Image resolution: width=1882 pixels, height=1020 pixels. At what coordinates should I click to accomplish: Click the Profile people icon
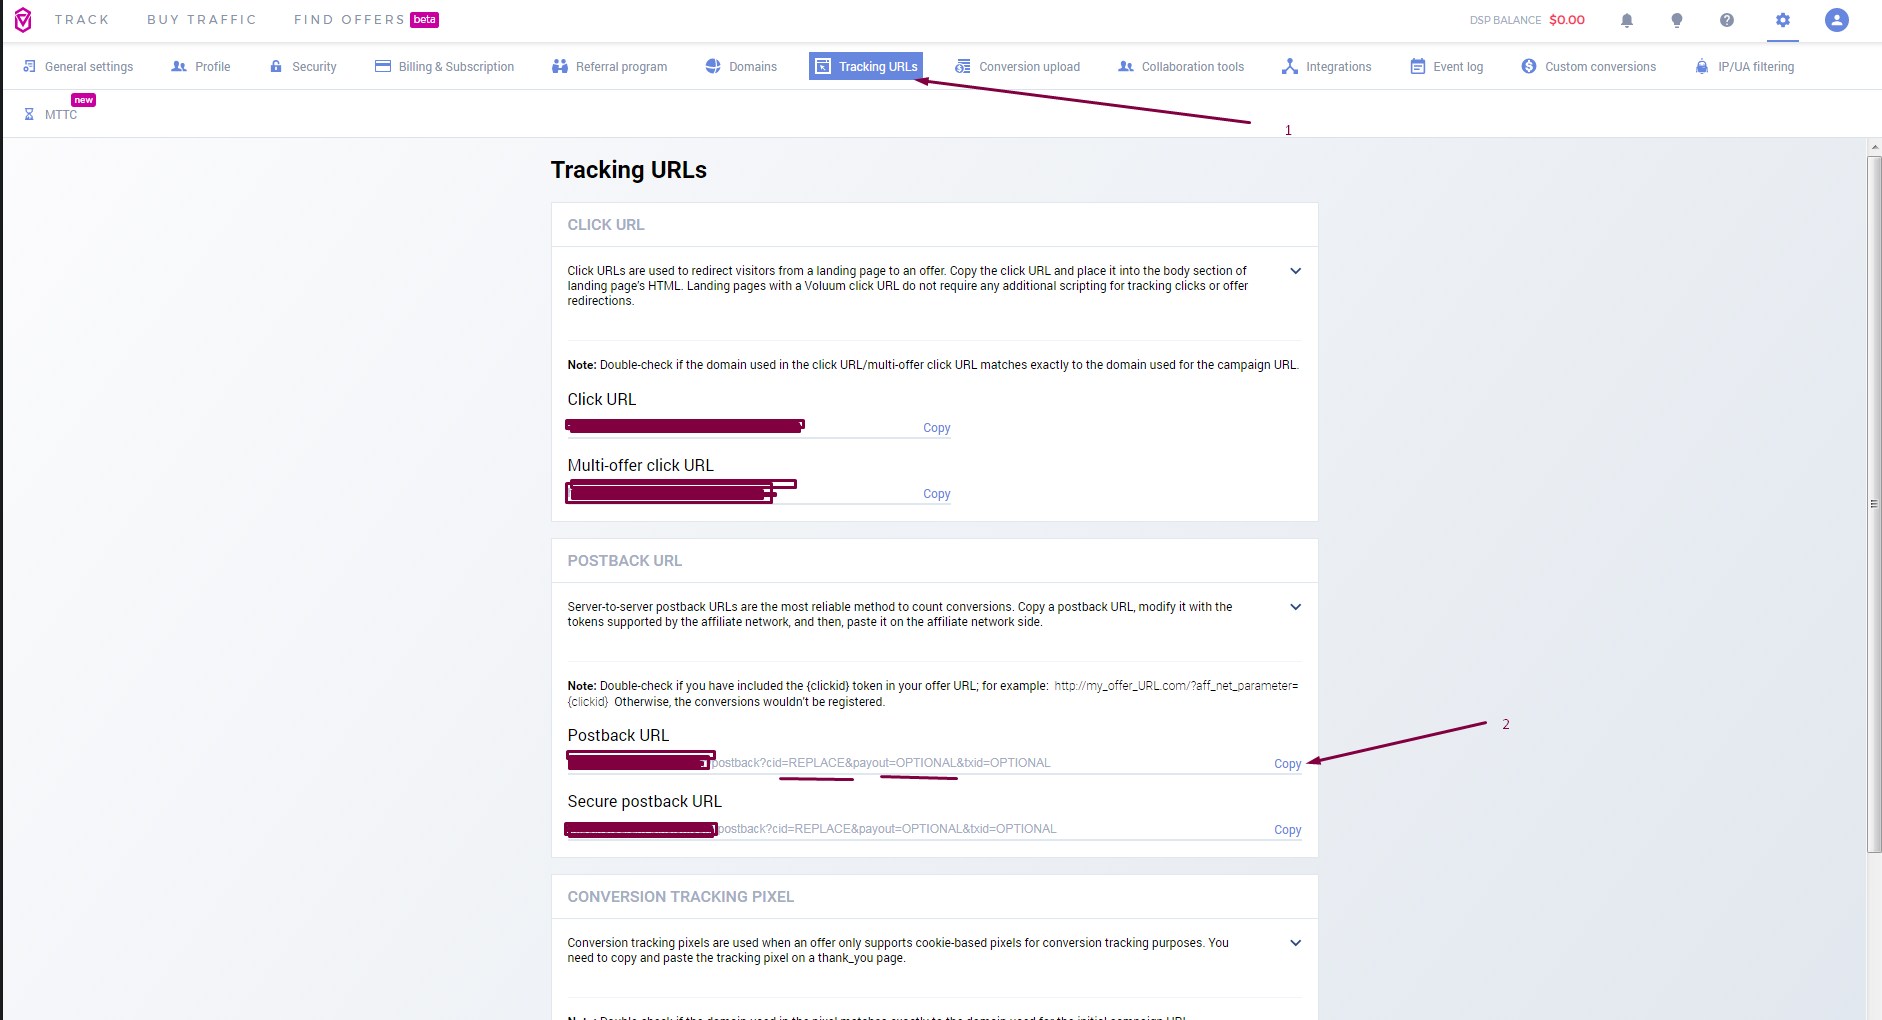(x=179, y=66)
